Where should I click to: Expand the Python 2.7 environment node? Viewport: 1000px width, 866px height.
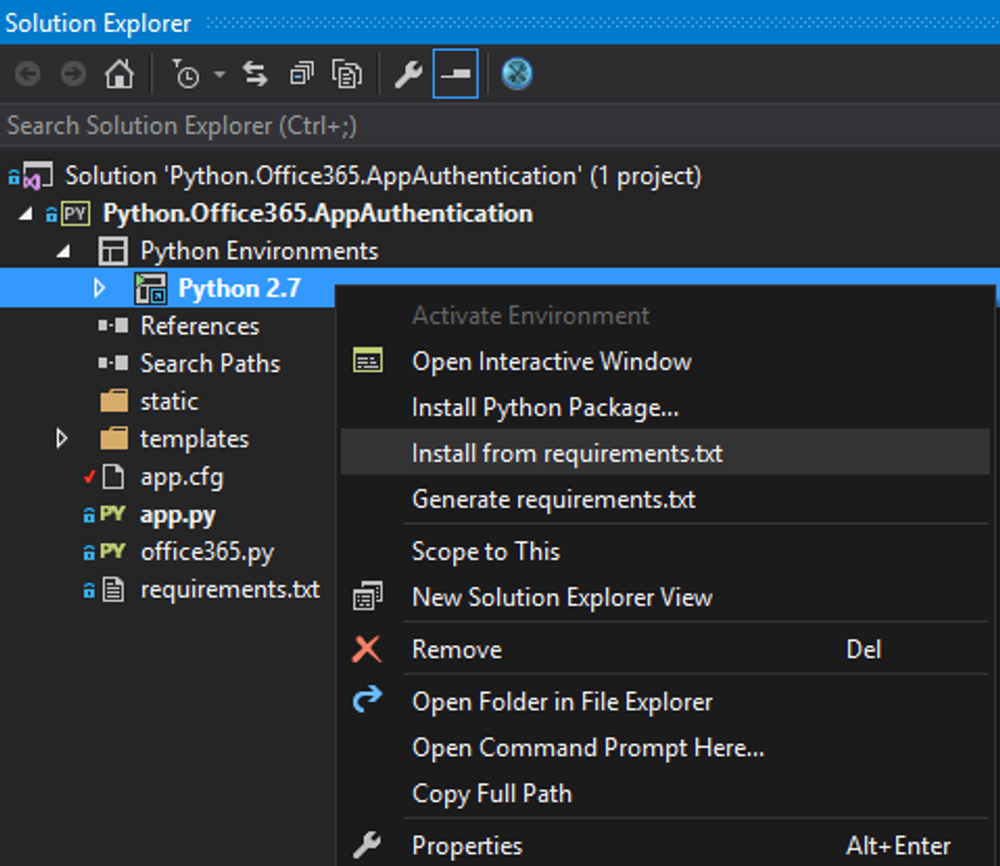pyautogui.click(x=99, y=289)
